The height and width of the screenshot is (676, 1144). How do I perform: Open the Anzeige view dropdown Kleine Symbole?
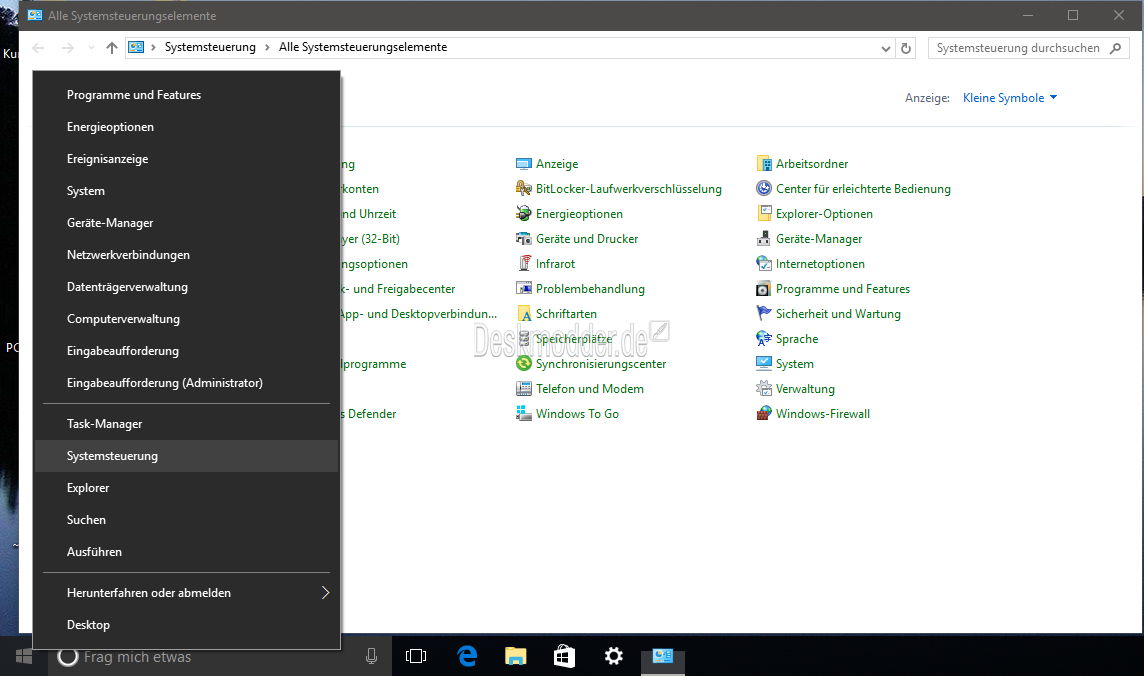tap(1009, 98)
